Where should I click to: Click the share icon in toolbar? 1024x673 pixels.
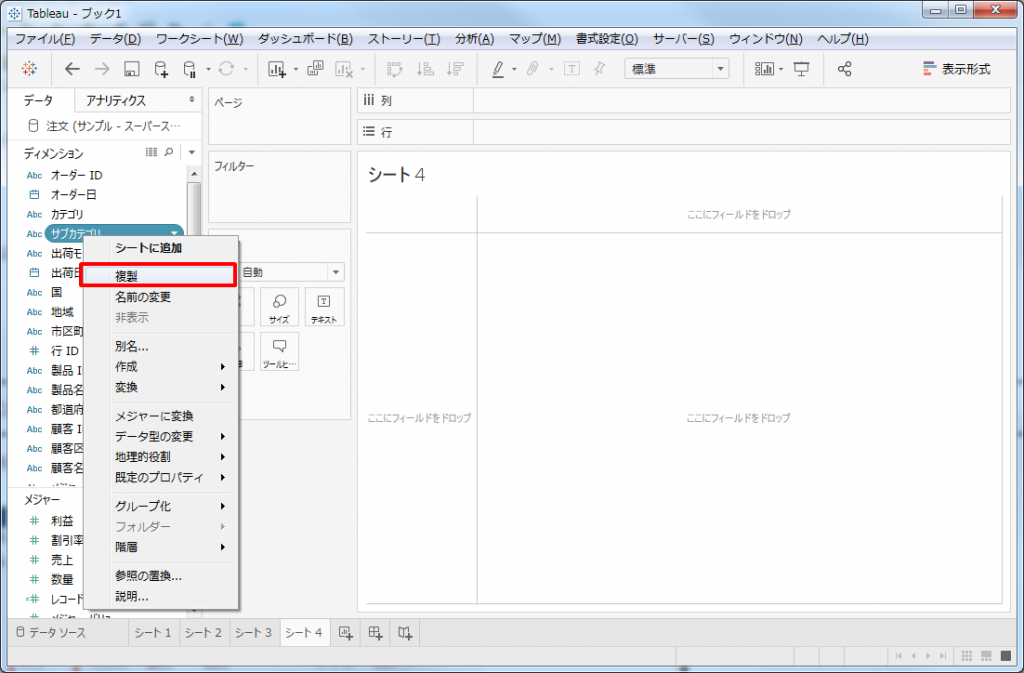(845, 69)
